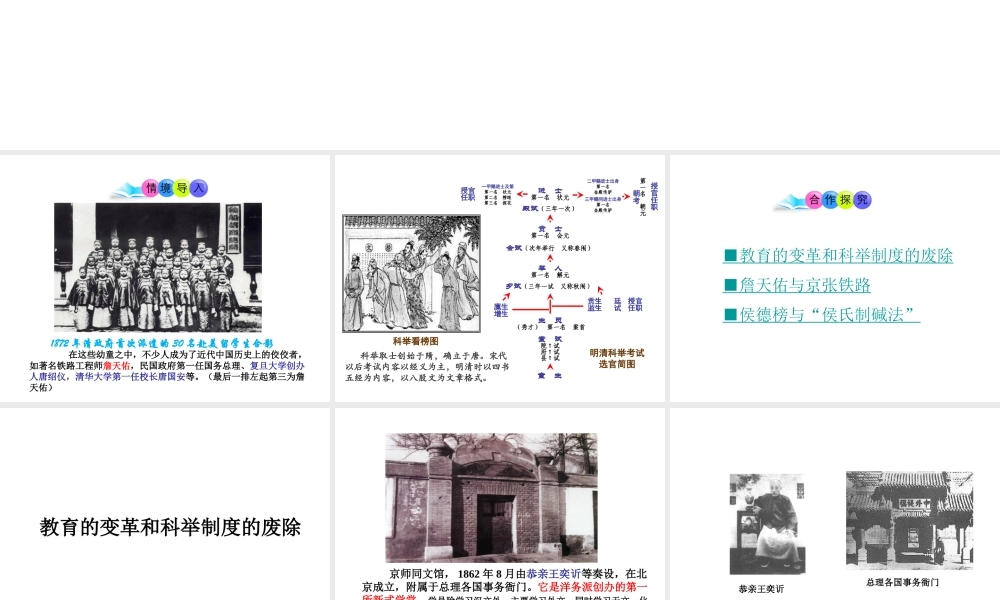1000x600 pixels.
Task: Click the 合作探究 header badge
Action: pyautogui.click(x=823, y=200)
